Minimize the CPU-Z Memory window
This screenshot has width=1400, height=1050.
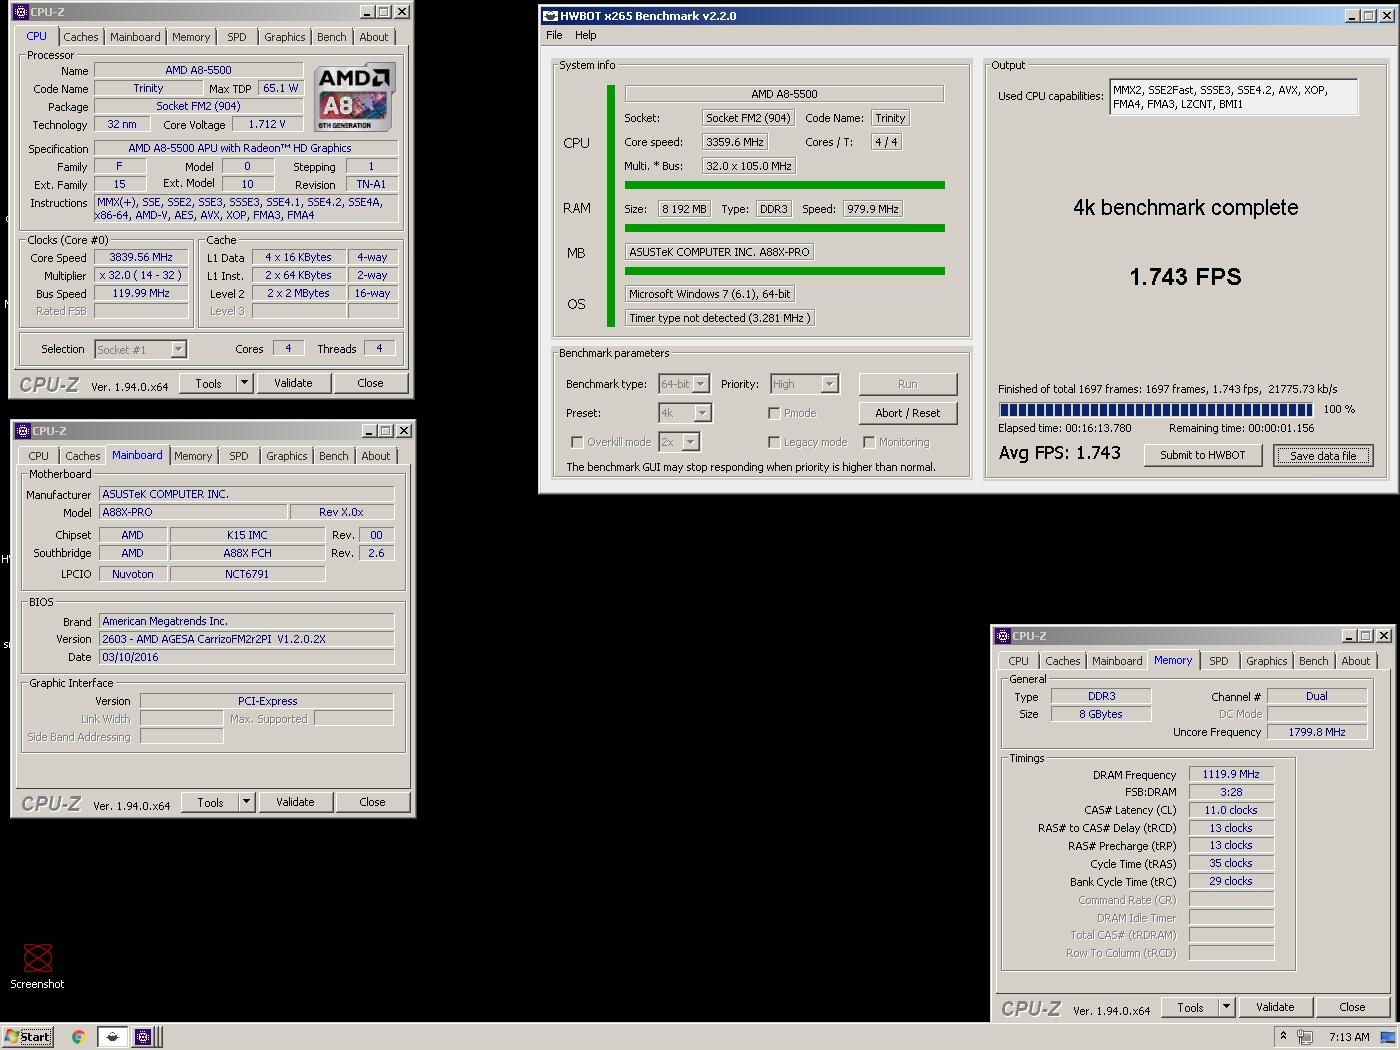[x=1349, y=636]
